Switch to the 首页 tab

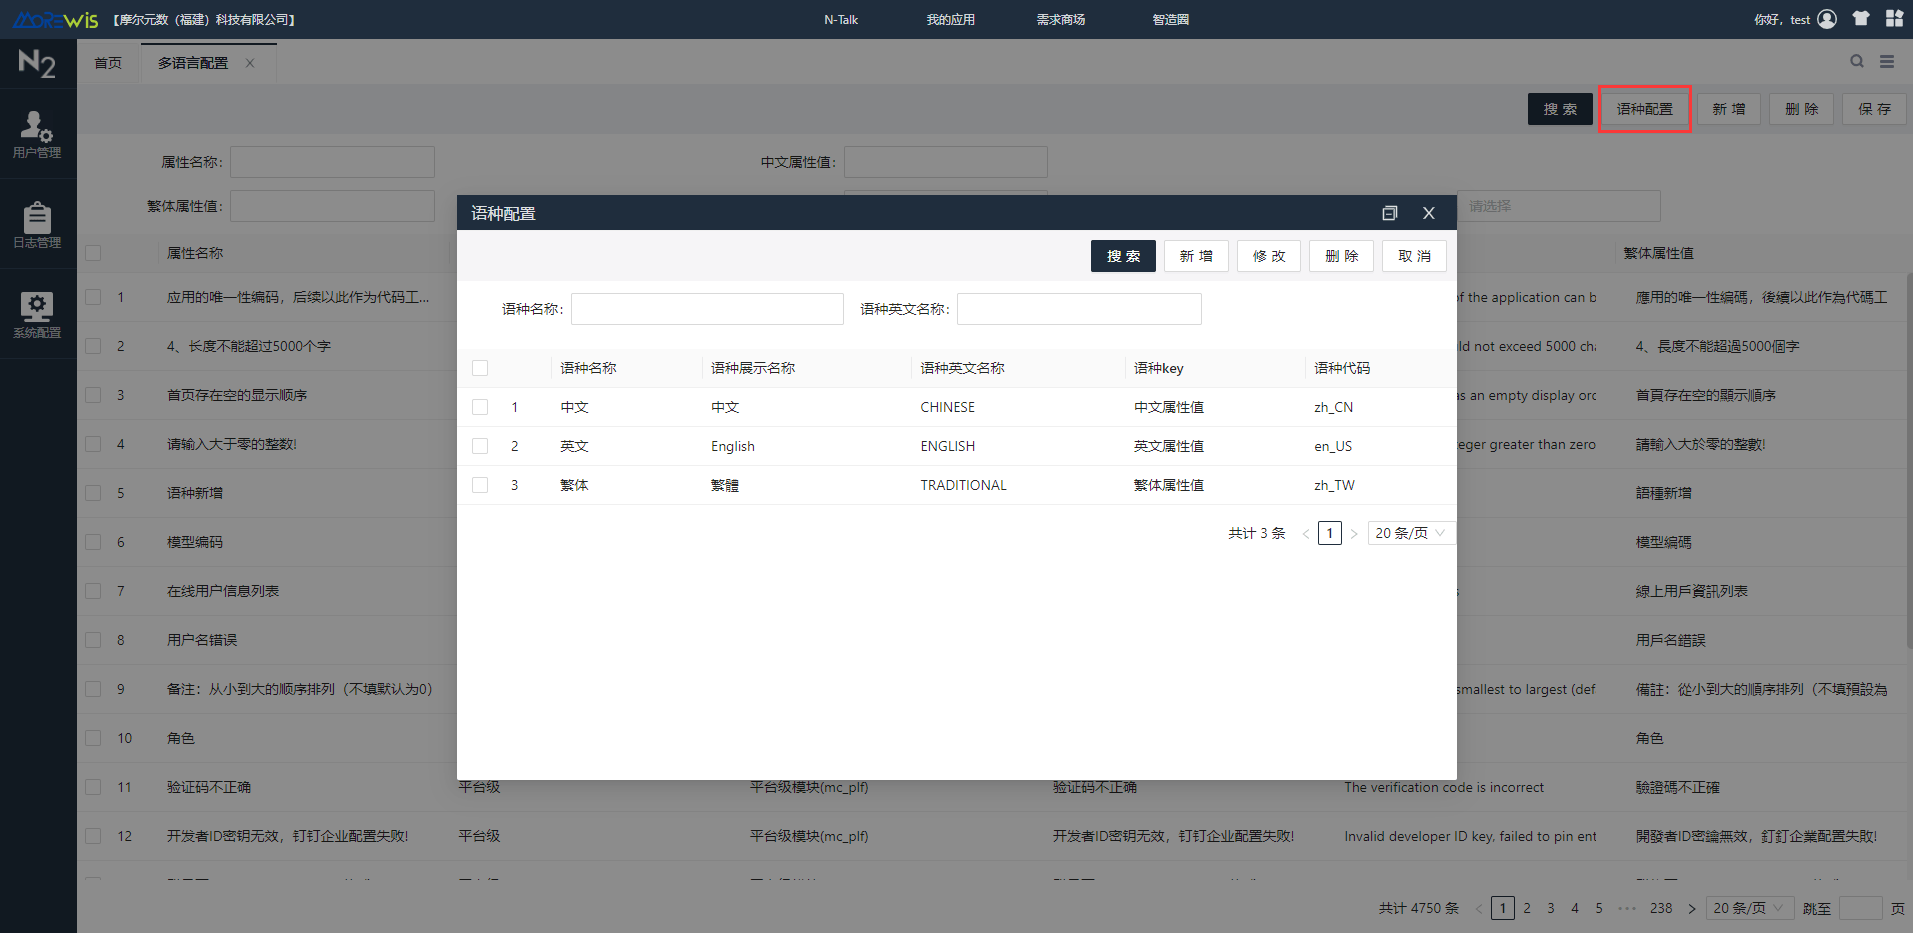click(108, 62)
